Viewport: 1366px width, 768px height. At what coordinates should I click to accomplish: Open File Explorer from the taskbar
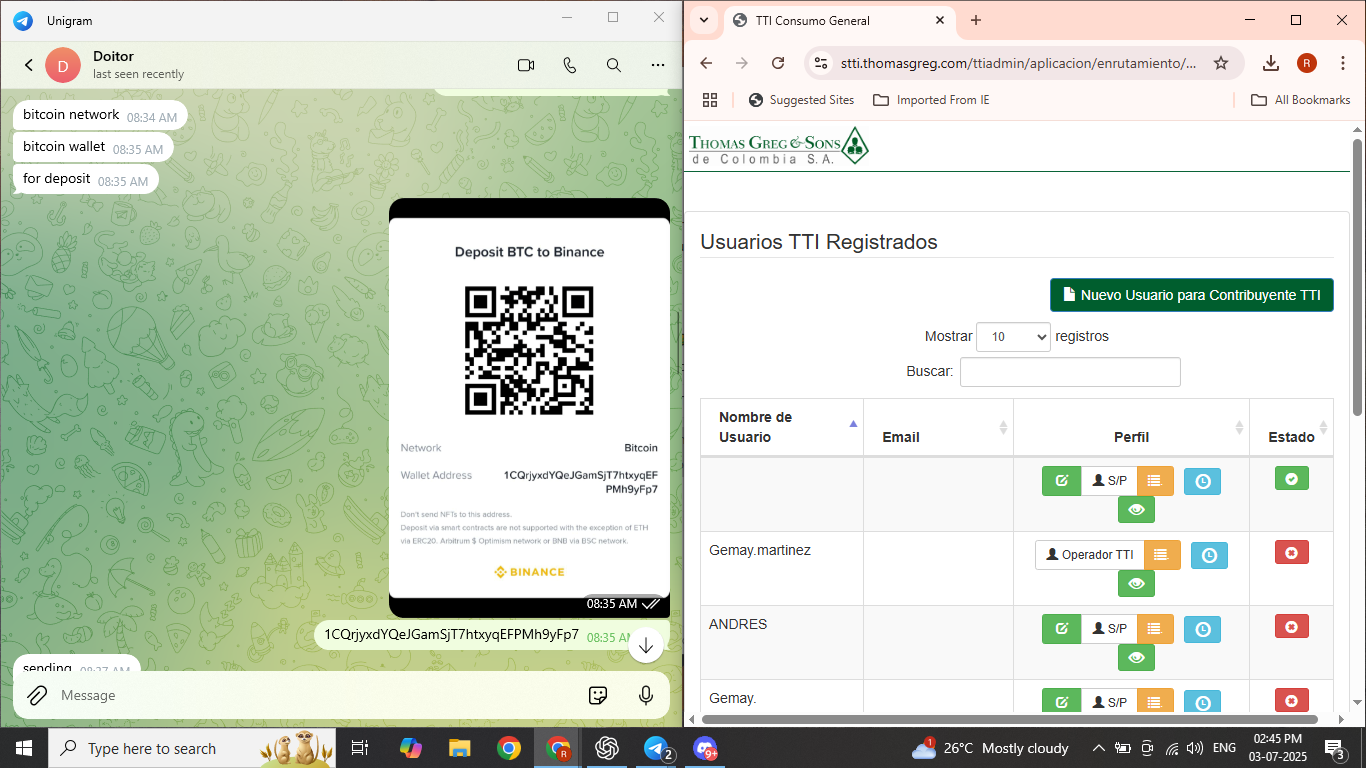(x=459, y=748)
